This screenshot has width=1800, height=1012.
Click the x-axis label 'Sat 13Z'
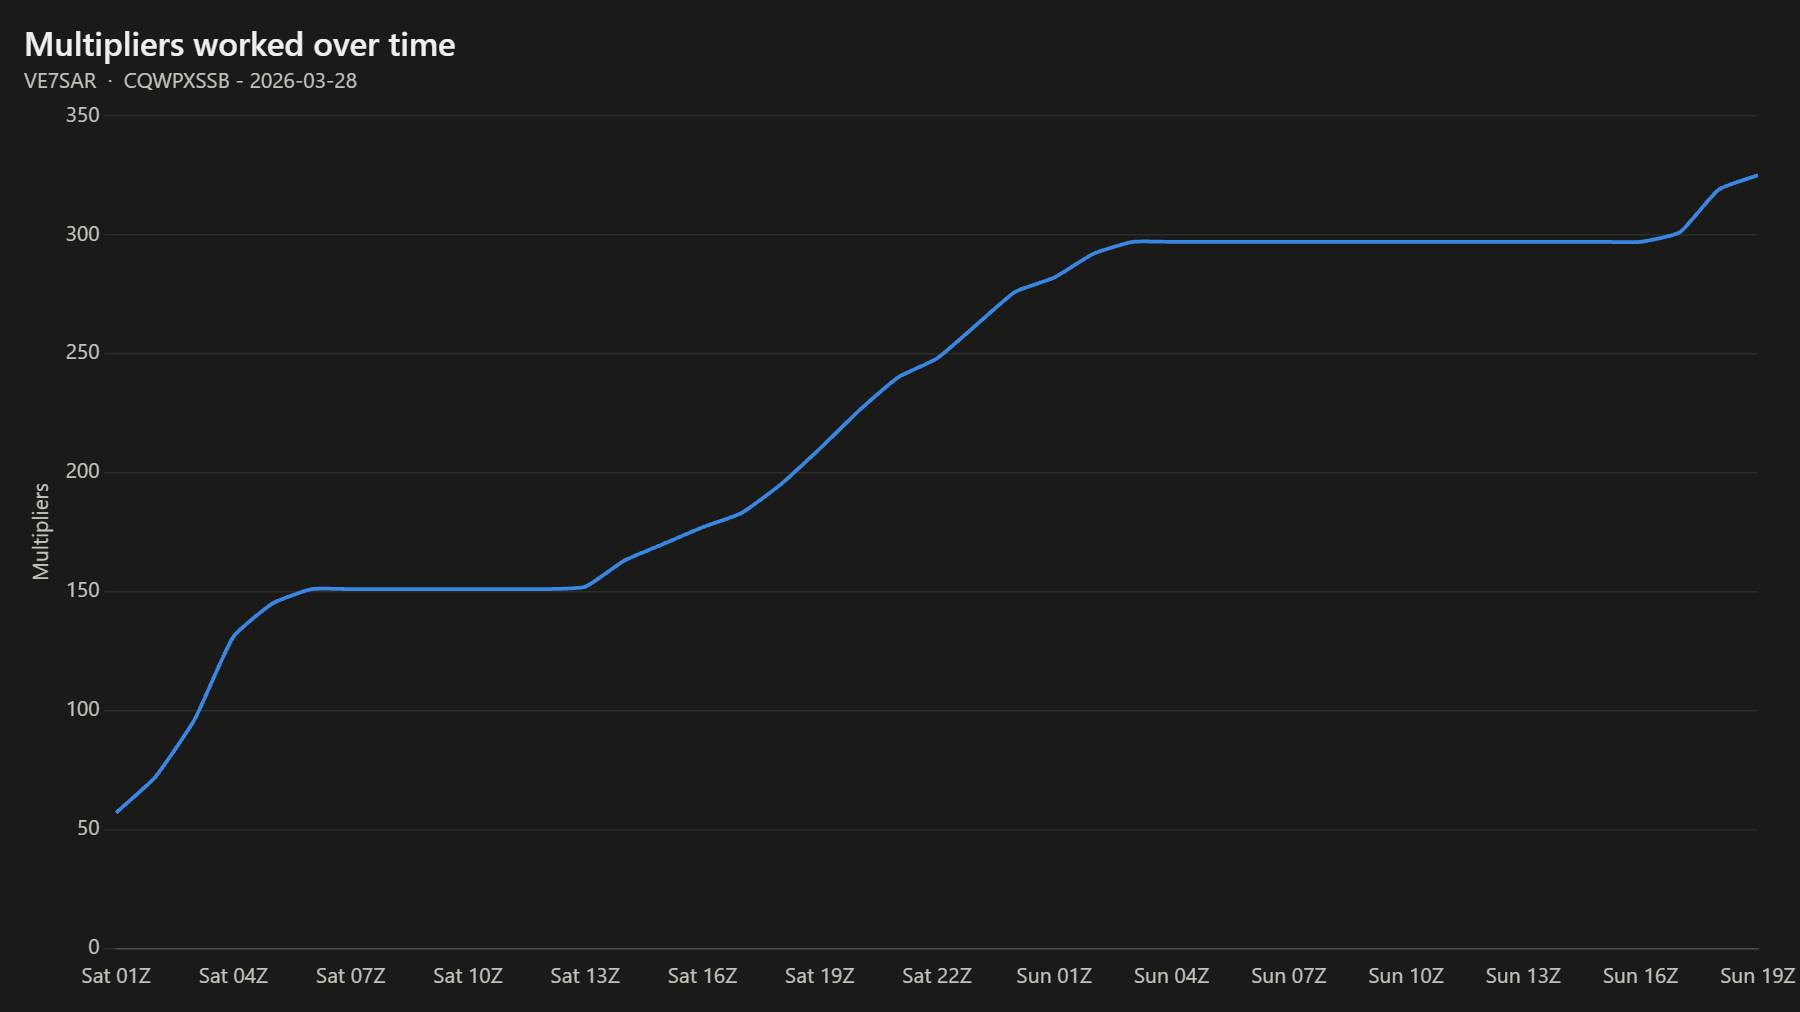(585, 976)
